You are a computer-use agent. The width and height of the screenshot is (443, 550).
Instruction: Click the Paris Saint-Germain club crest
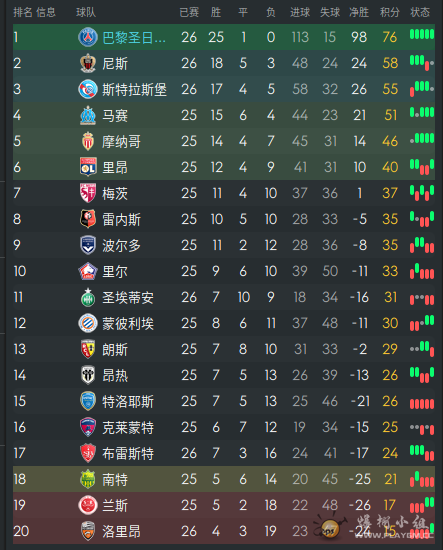click(88, 37)
